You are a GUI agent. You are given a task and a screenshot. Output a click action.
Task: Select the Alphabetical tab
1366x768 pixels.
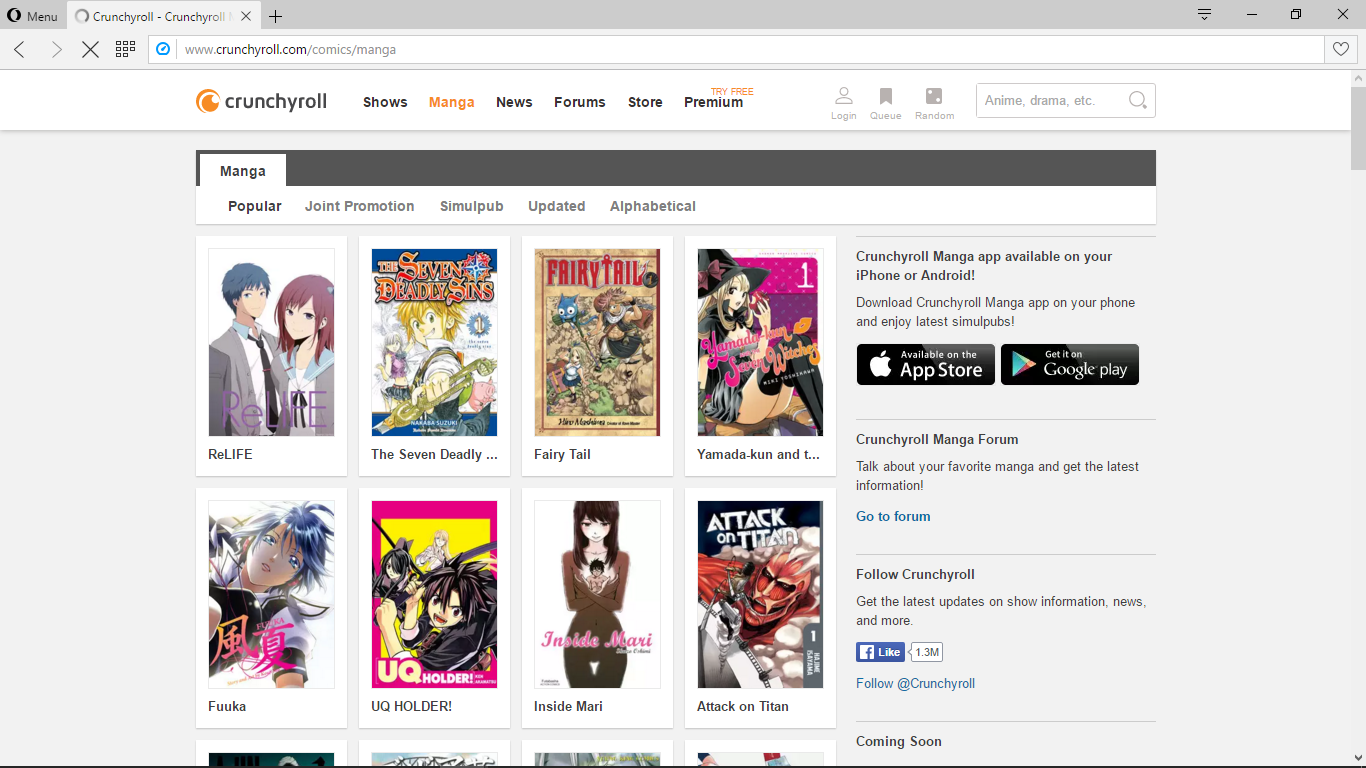point(653,206)
